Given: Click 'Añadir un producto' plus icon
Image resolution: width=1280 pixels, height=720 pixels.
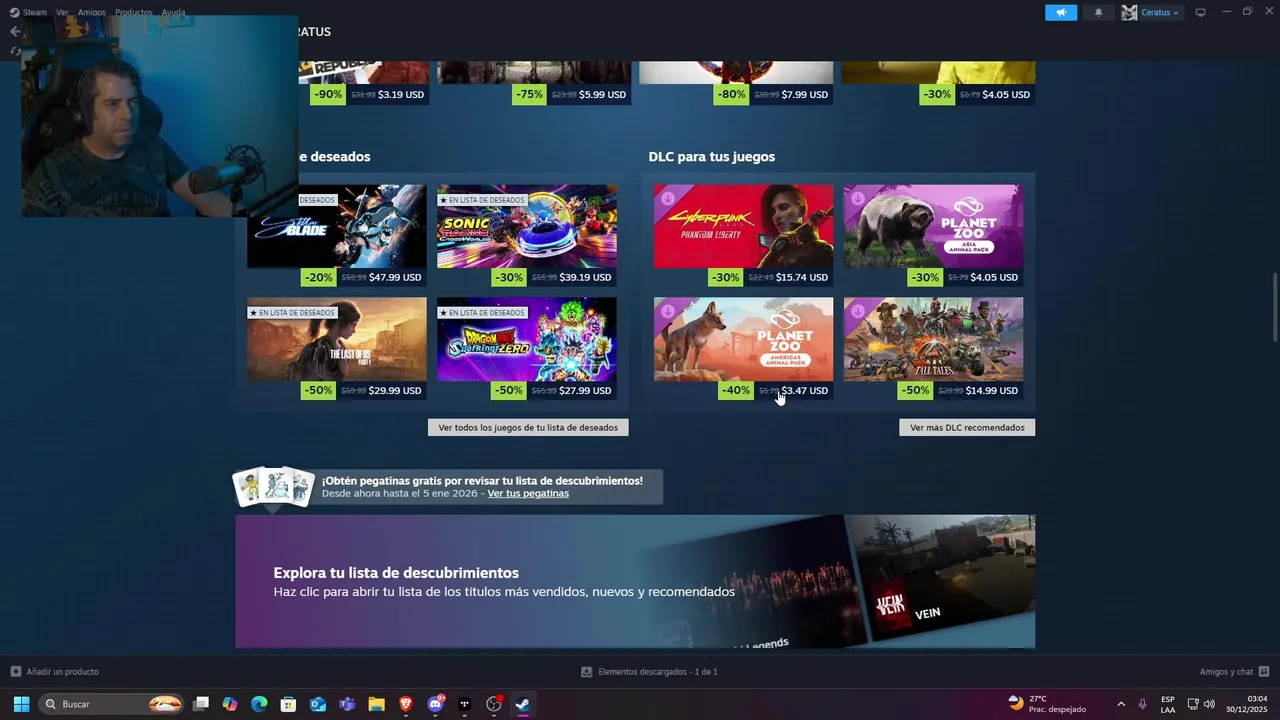Looking at the screenshot, I should pyautogui.click(x=15, y=672).
